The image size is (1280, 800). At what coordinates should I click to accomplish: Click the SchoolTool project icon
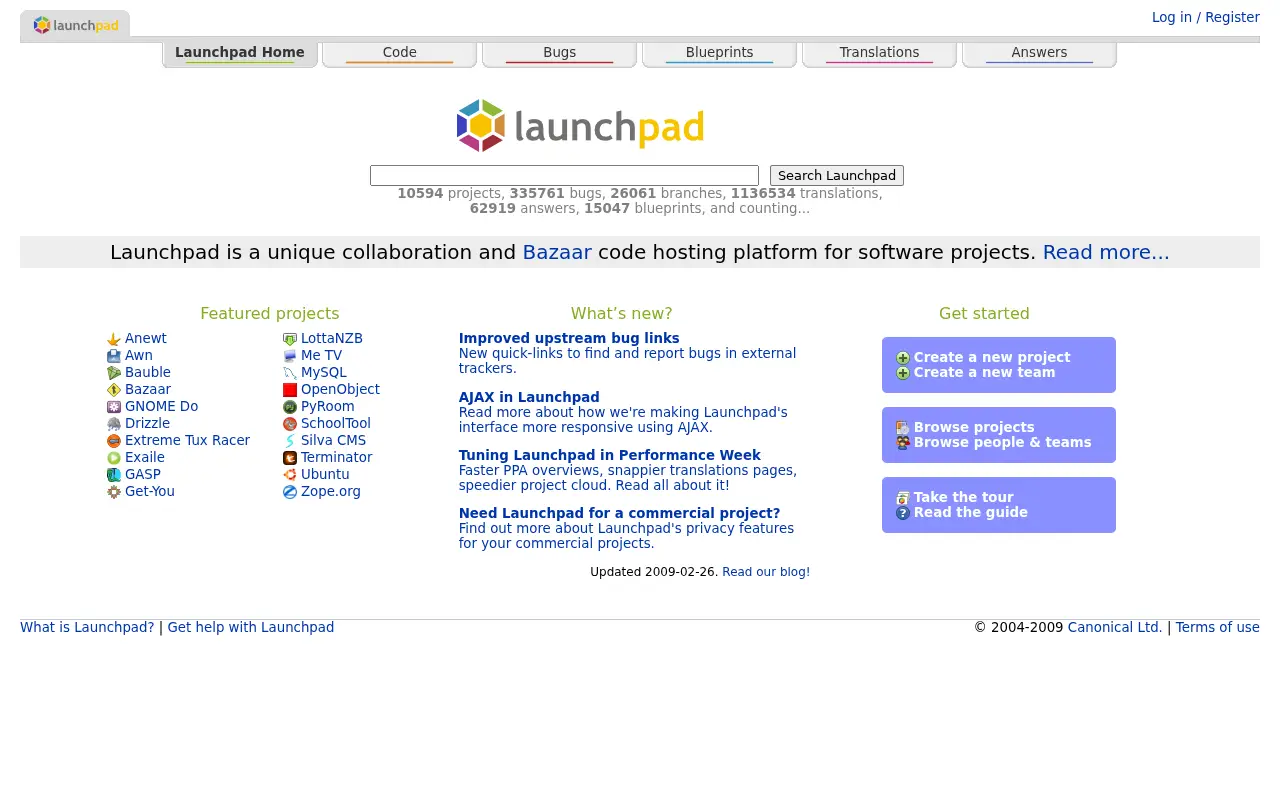[290, 424]
